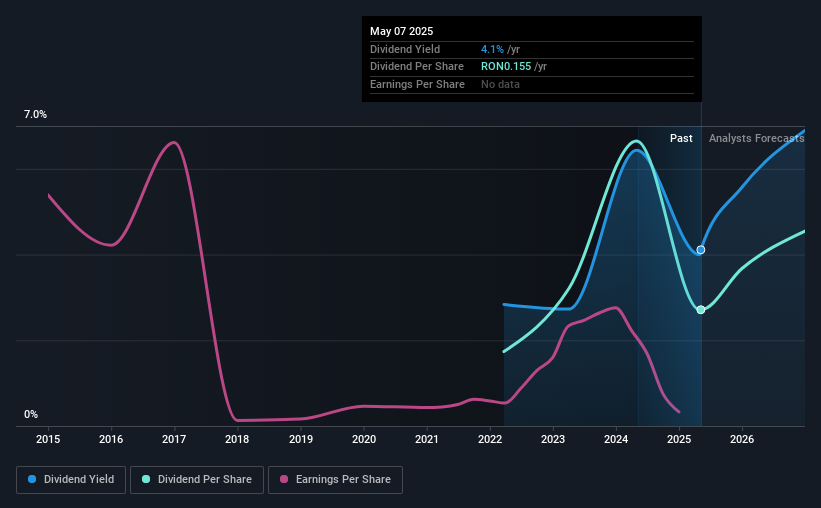
Task: Click the tooltip Dividend Yield row label
Action: 405,49
